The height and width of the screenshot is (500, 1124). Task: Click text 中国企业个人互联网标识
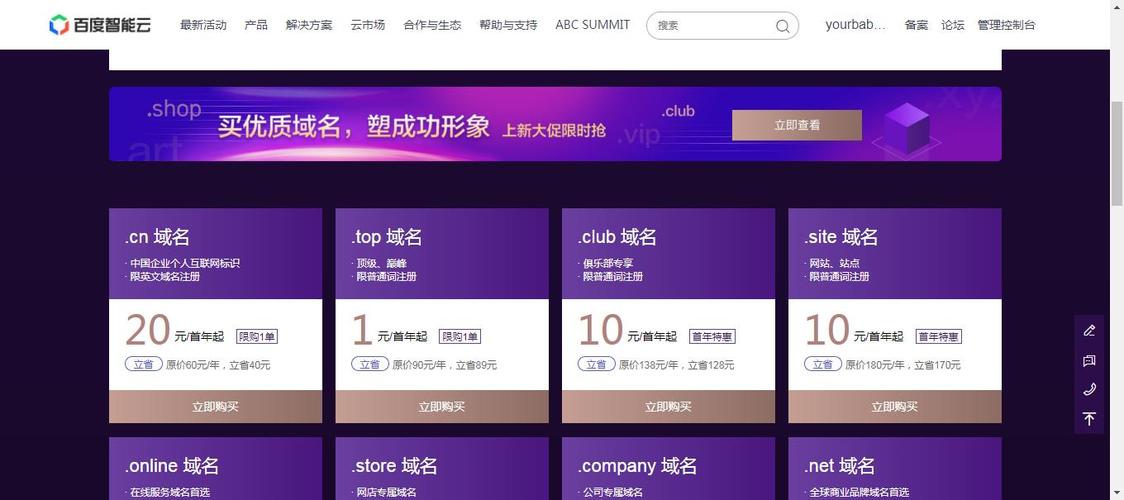pyautogui.click(x=185, y=264)
